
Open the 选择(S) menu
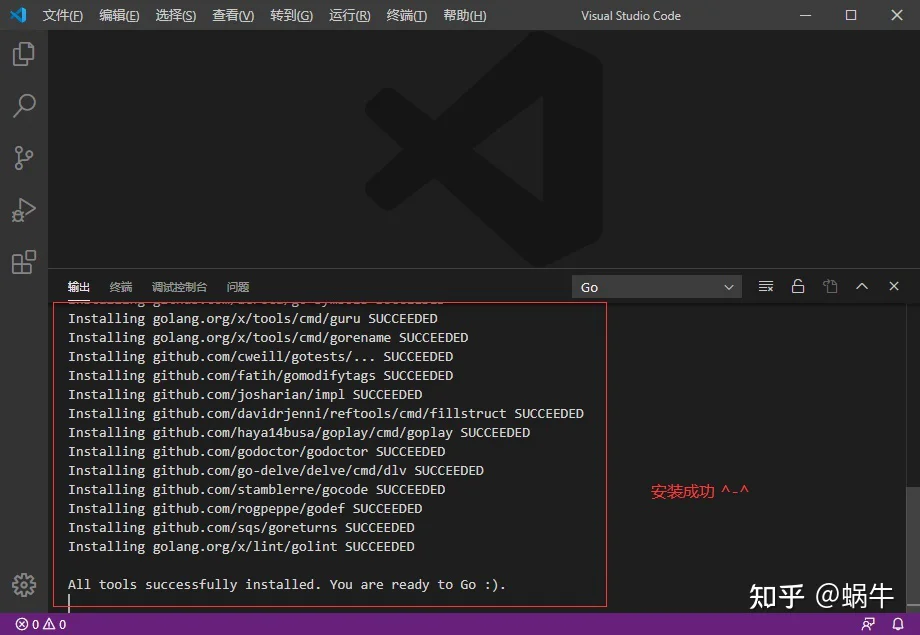click(175, 15)
